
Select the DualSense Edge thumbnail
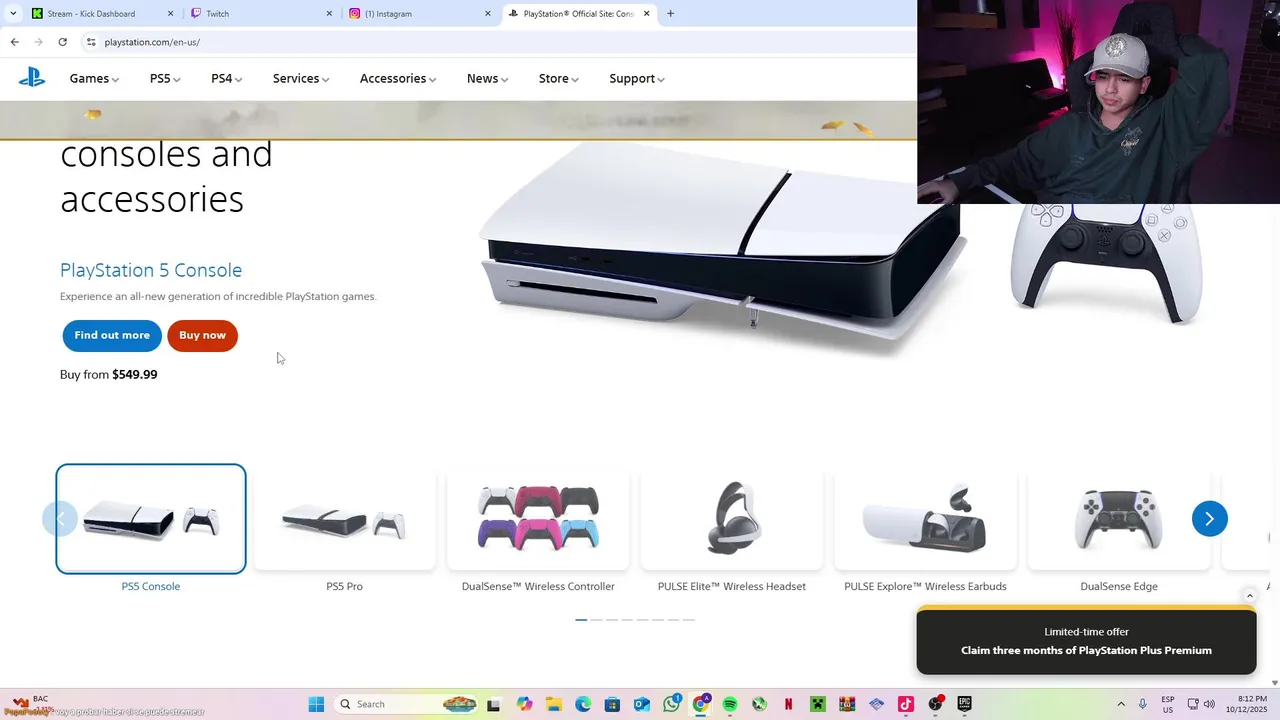tap(1119, 519)
